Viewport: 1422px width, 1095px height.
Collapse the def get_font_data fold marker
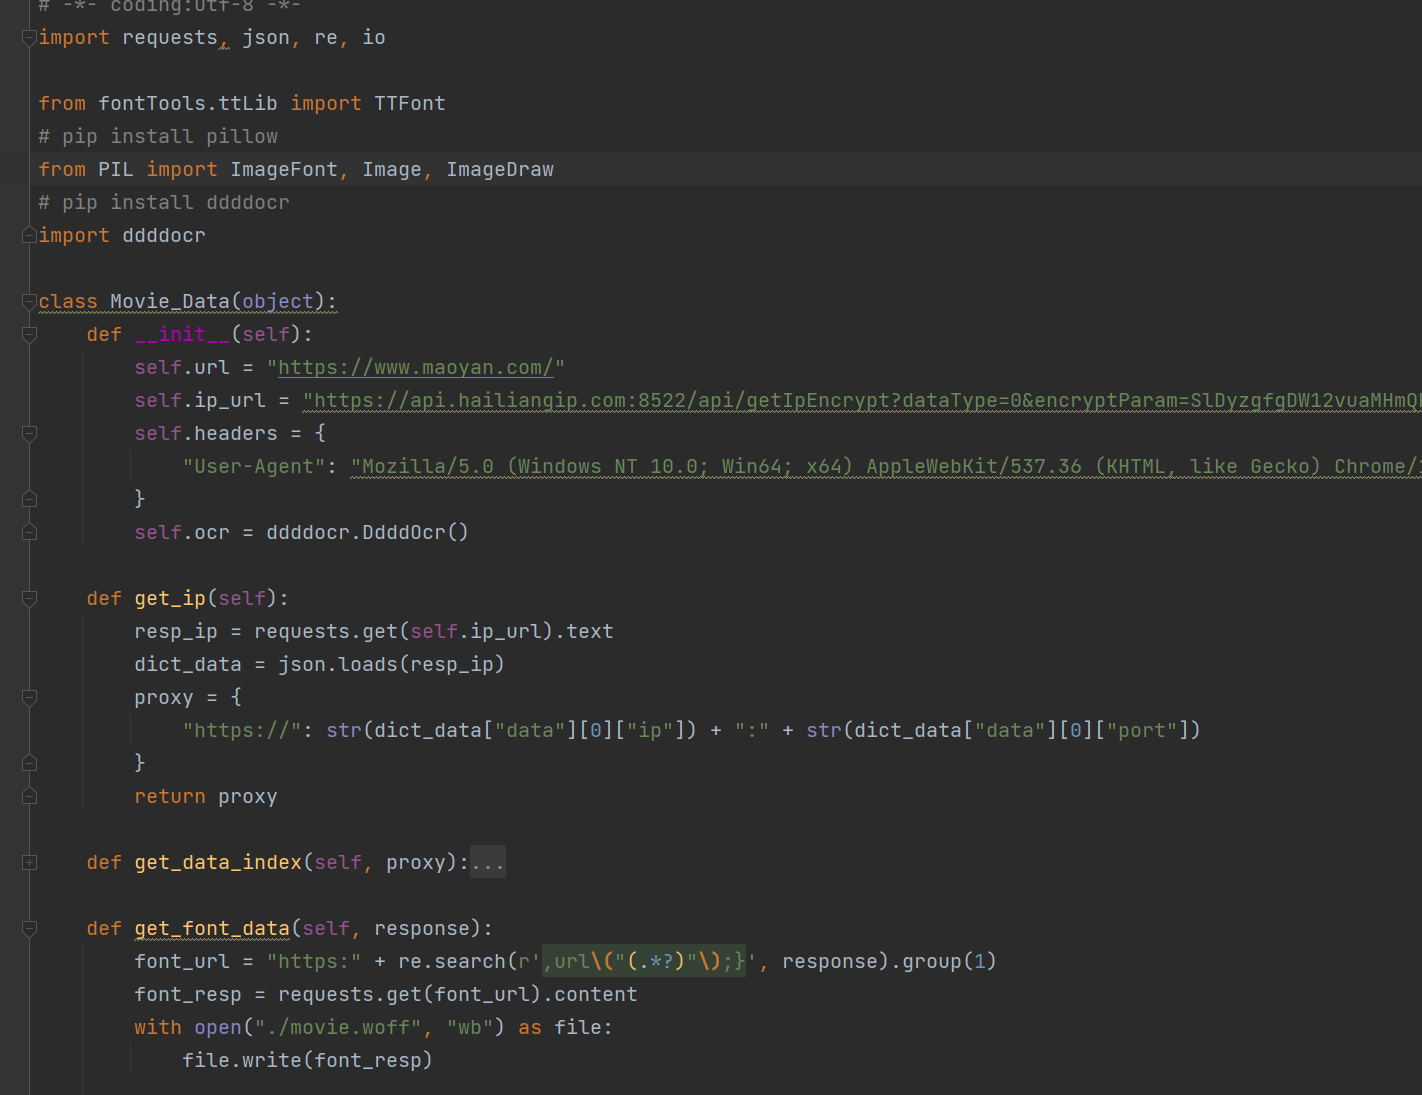click(29, 929)
